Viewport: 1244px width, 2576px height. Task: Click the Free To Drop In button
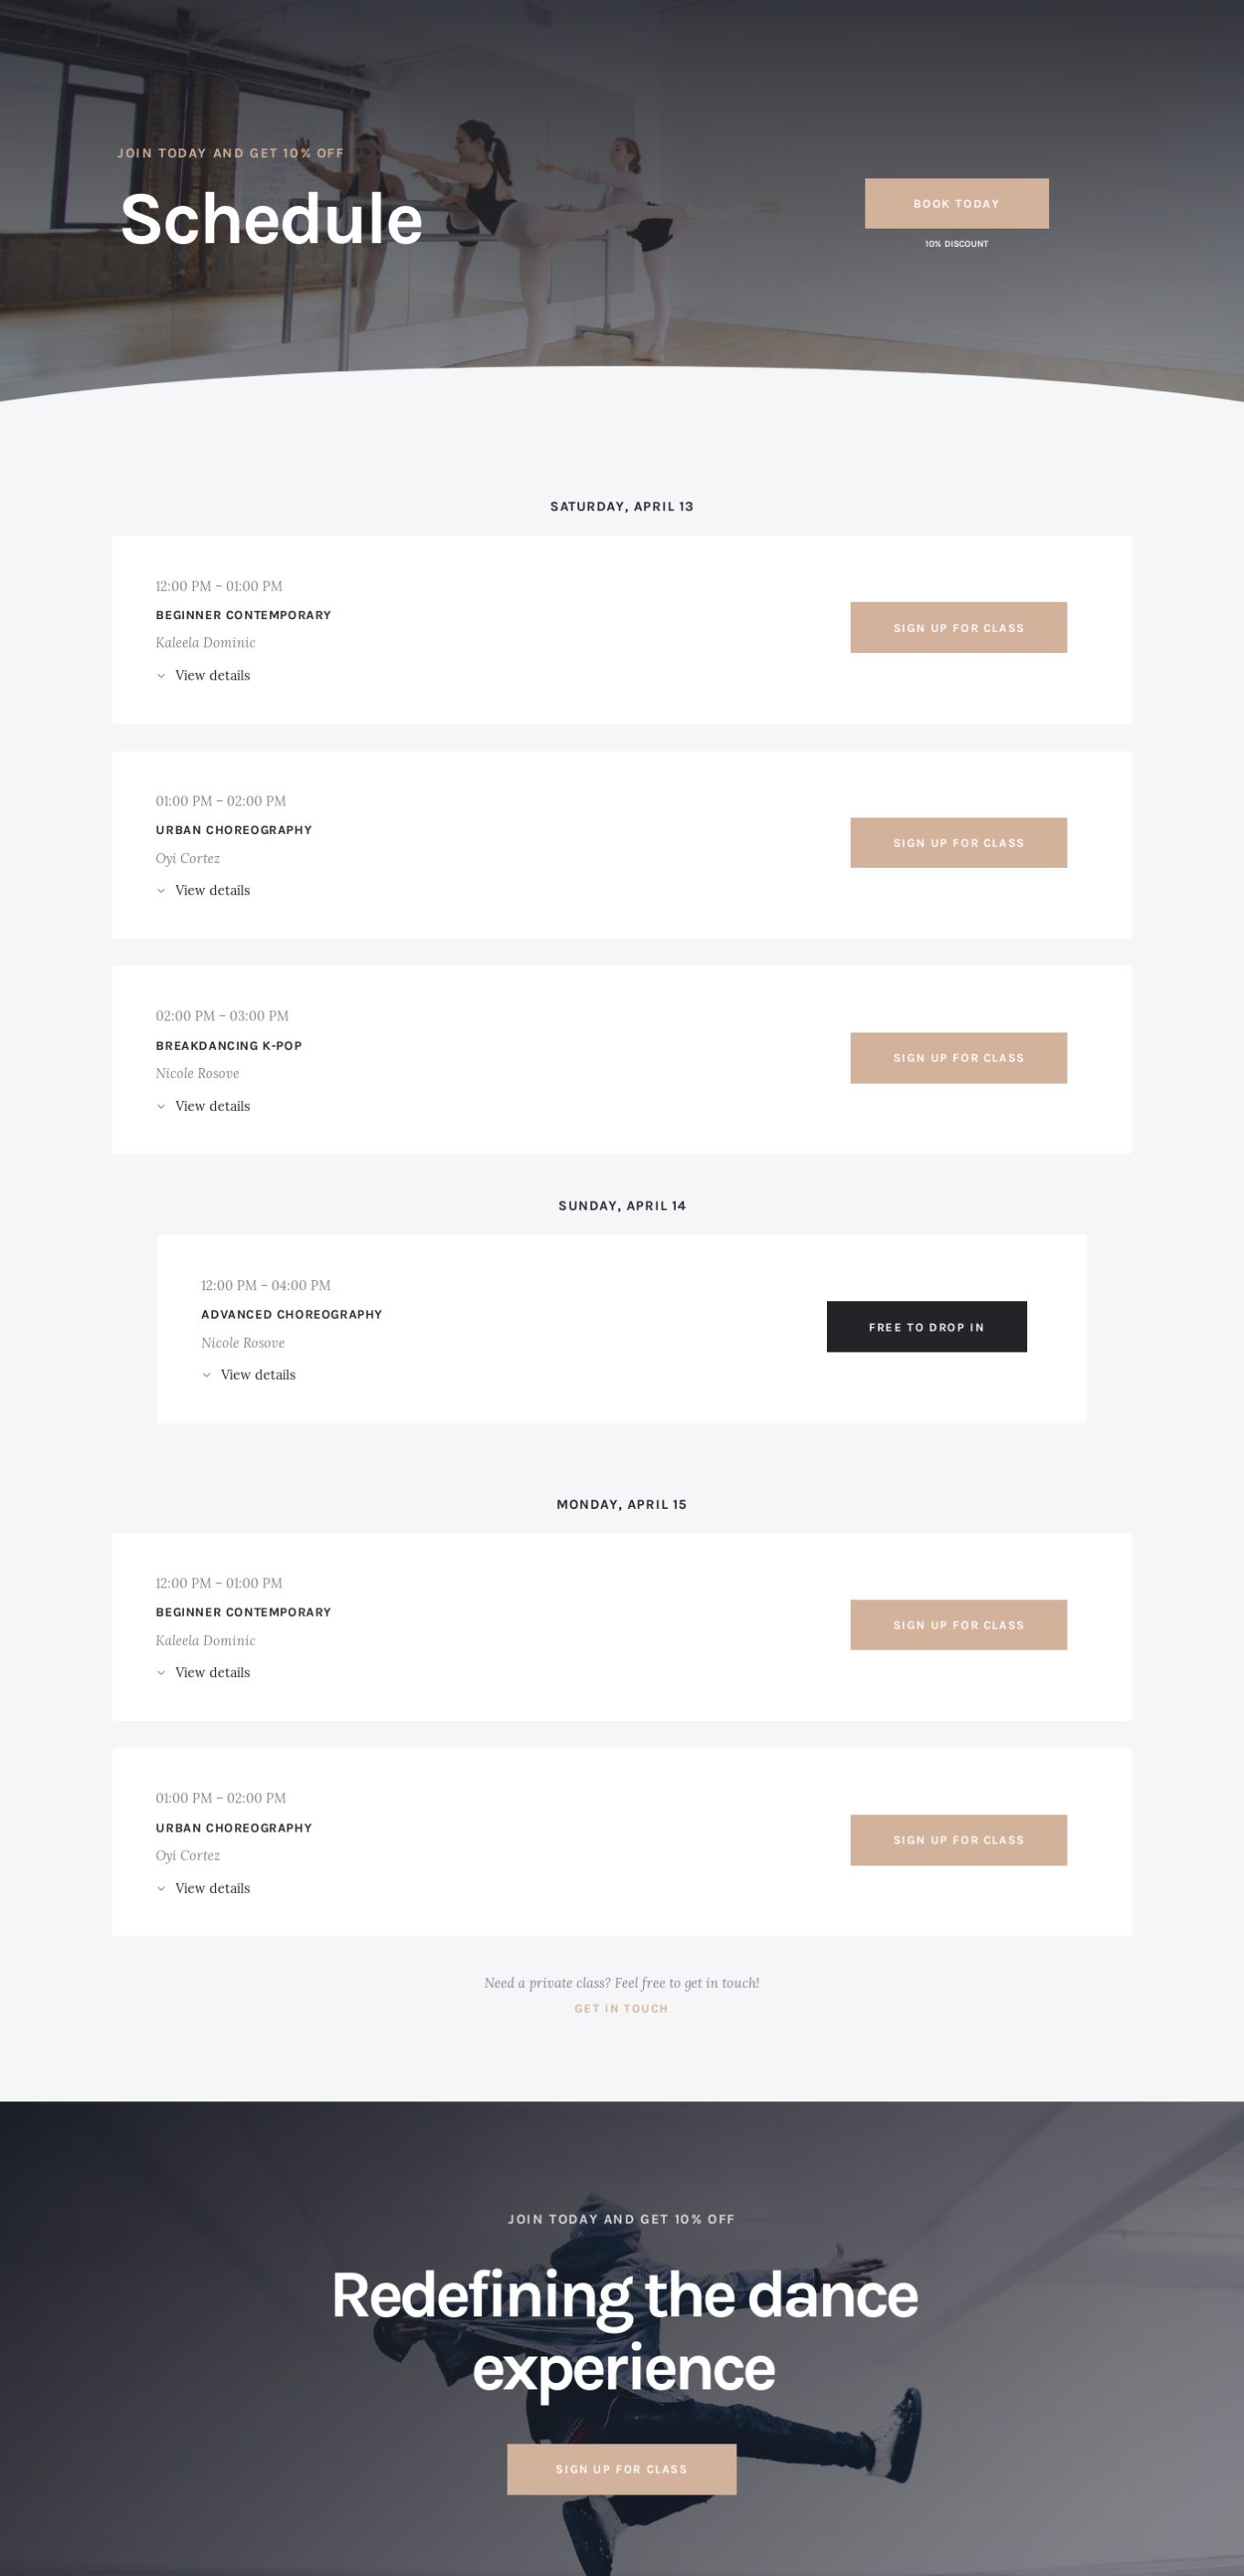926,1326
